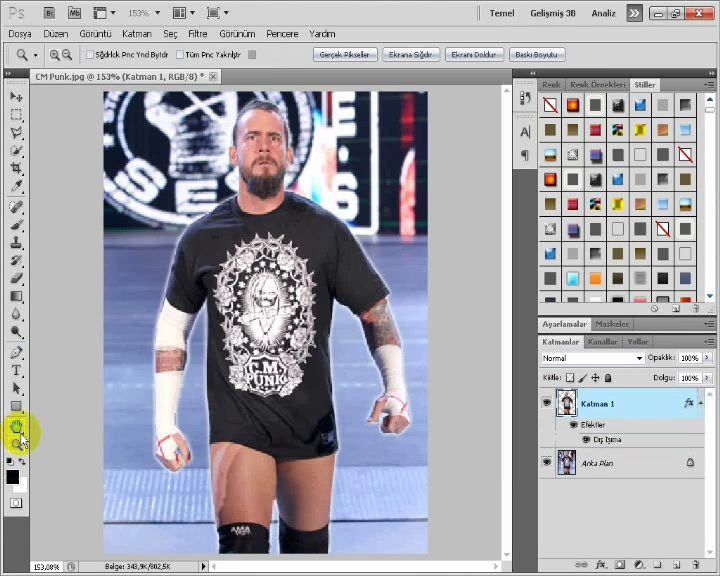Open Arrange Documents dropdown
The height and width of the screenshot is (576, 720).
point(184,13)
